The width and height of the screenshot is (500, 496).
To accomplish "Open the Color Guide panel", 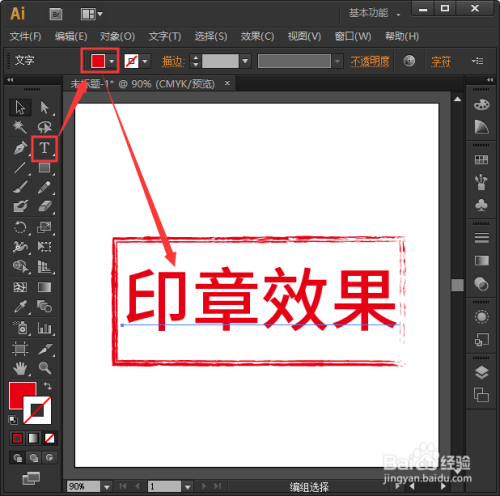I will click(x=481, y=127).
